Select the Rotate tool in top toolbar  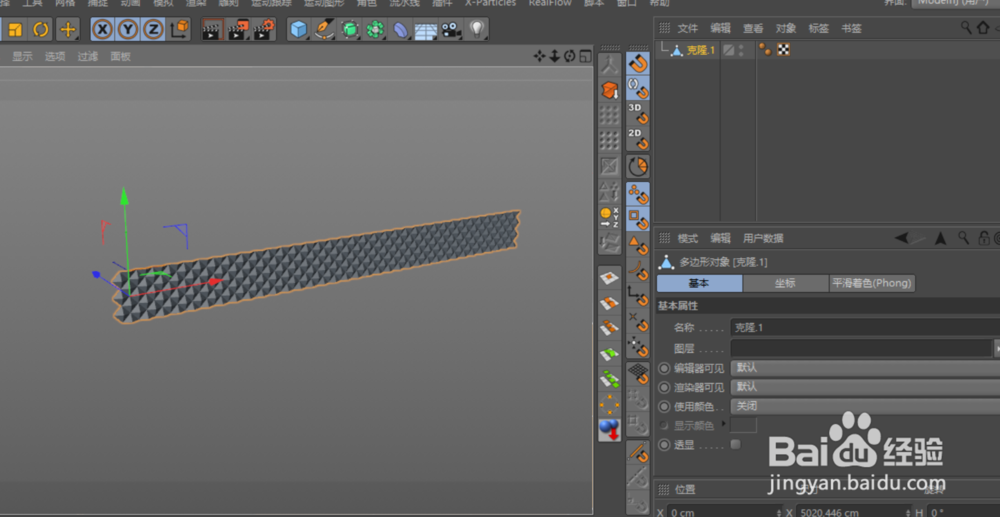click(x=40, y=29)
